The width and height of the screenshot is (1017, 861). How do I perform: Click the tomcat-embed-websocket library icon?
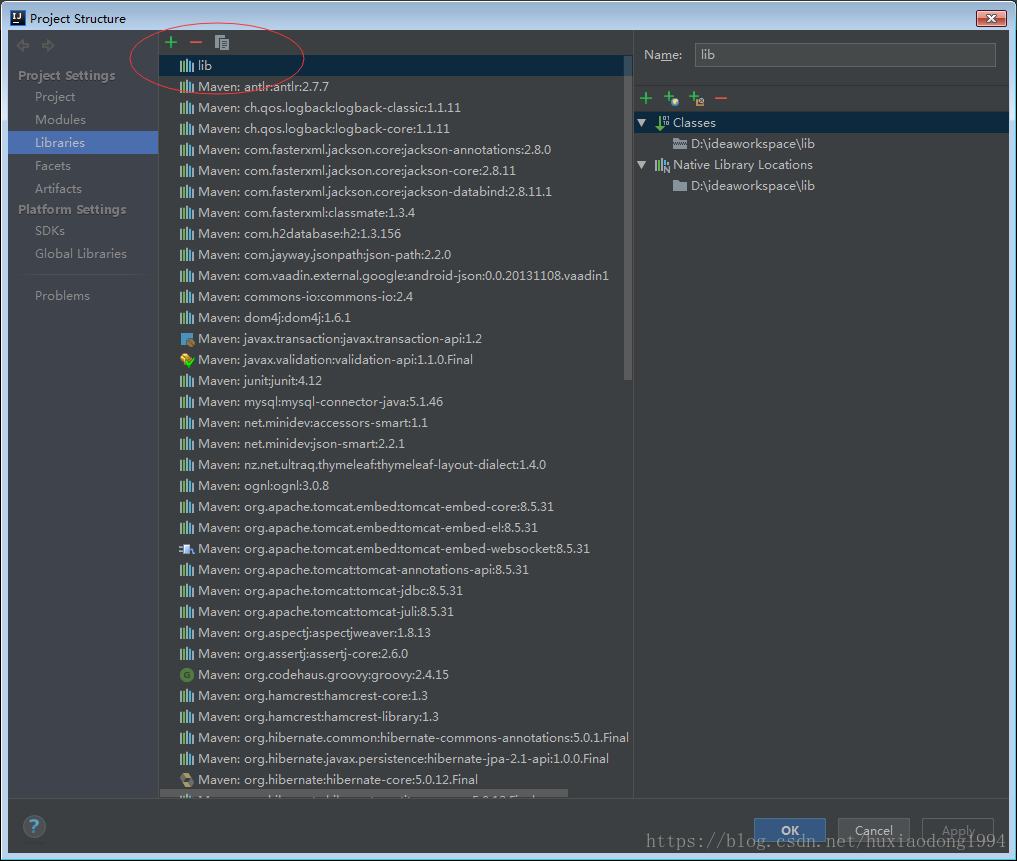click(187, 549)
